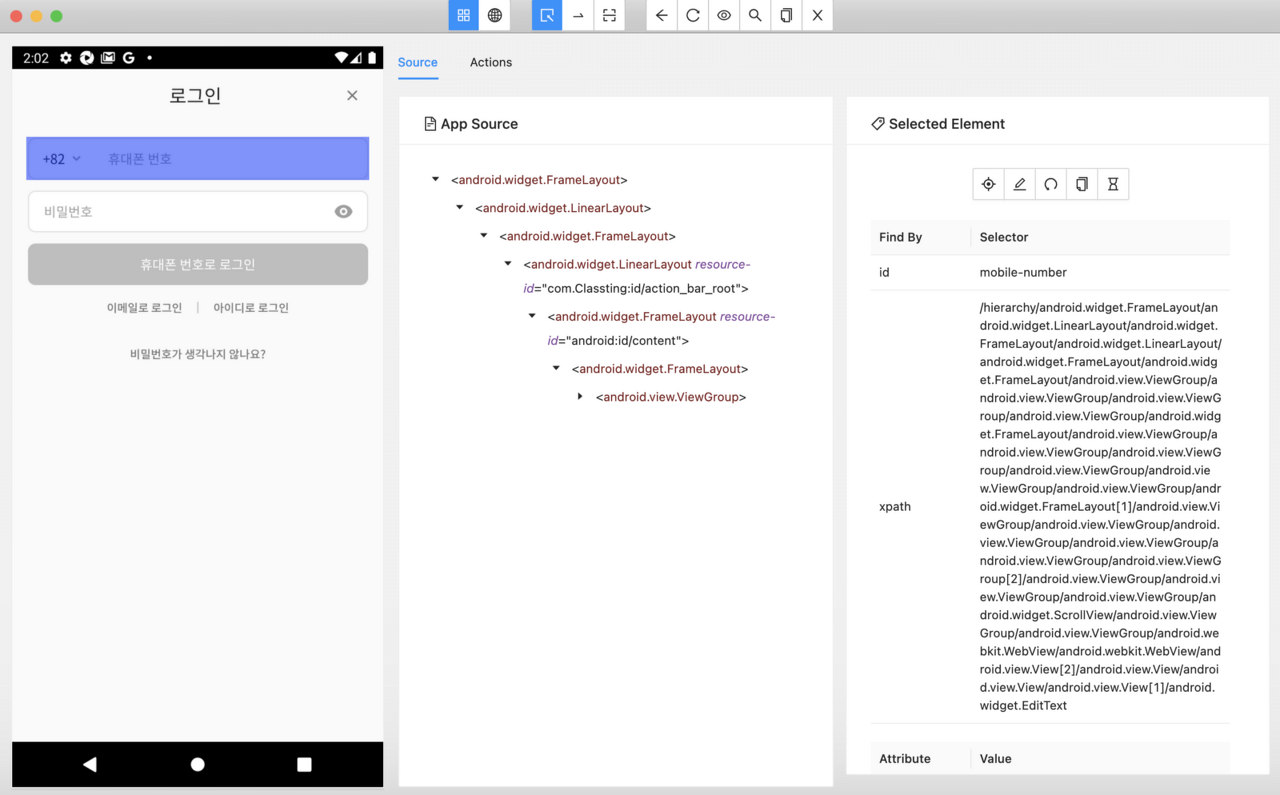Tap Android home circle button
The height and width of the screenshot is (795, 1280).
(197, 764)
